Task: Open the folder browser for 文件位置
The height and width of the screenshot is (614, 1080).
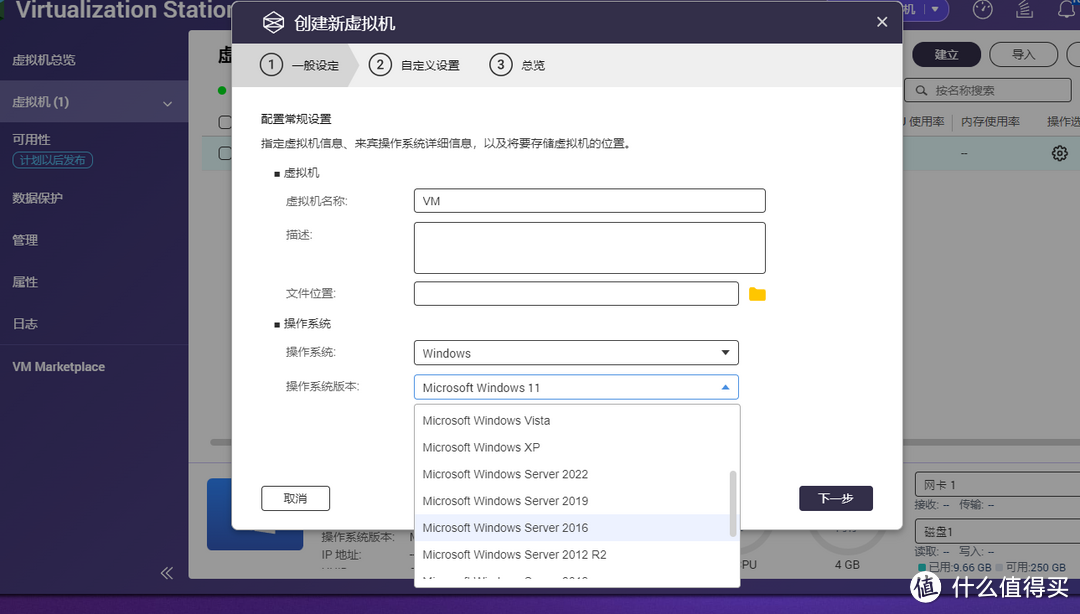Action: tap(757, 292)
